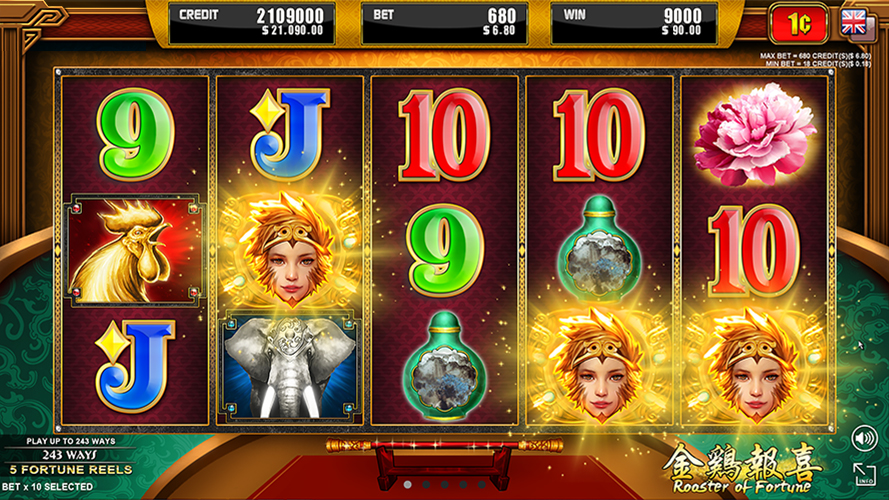The height and width of the screenshot is (500, 889).
Task: Select the golden rooster symbol on reel one
Action: [x=134, y=250]
